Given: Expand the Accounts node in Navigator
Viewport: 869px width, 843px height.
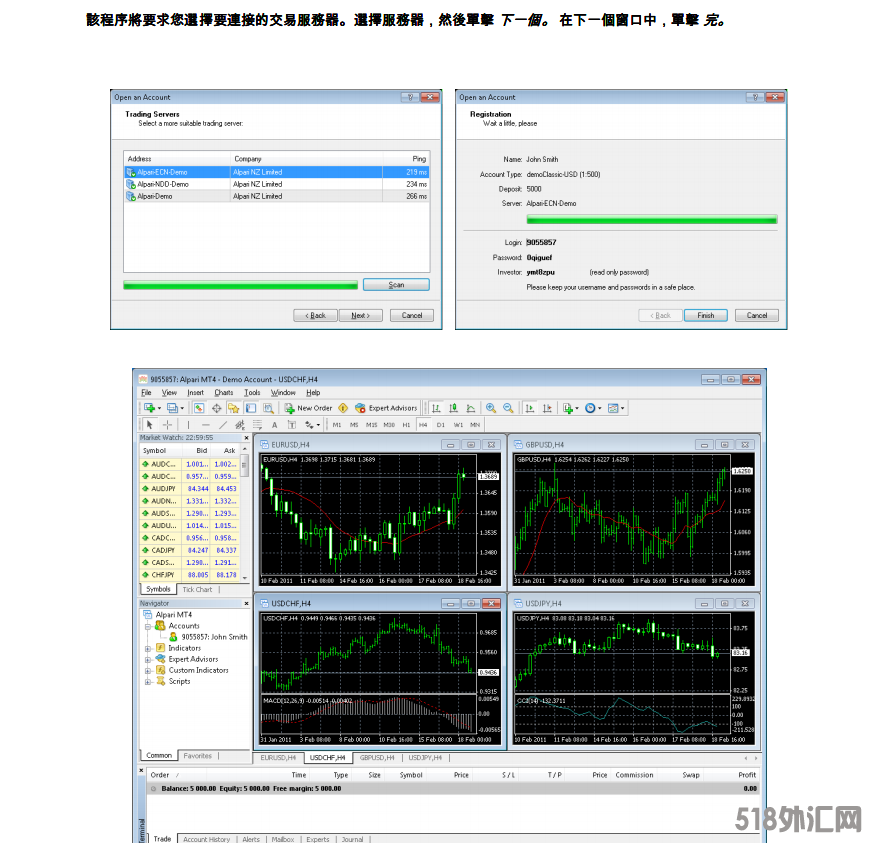Looking at the screenshot, I should tap(148, 627).
